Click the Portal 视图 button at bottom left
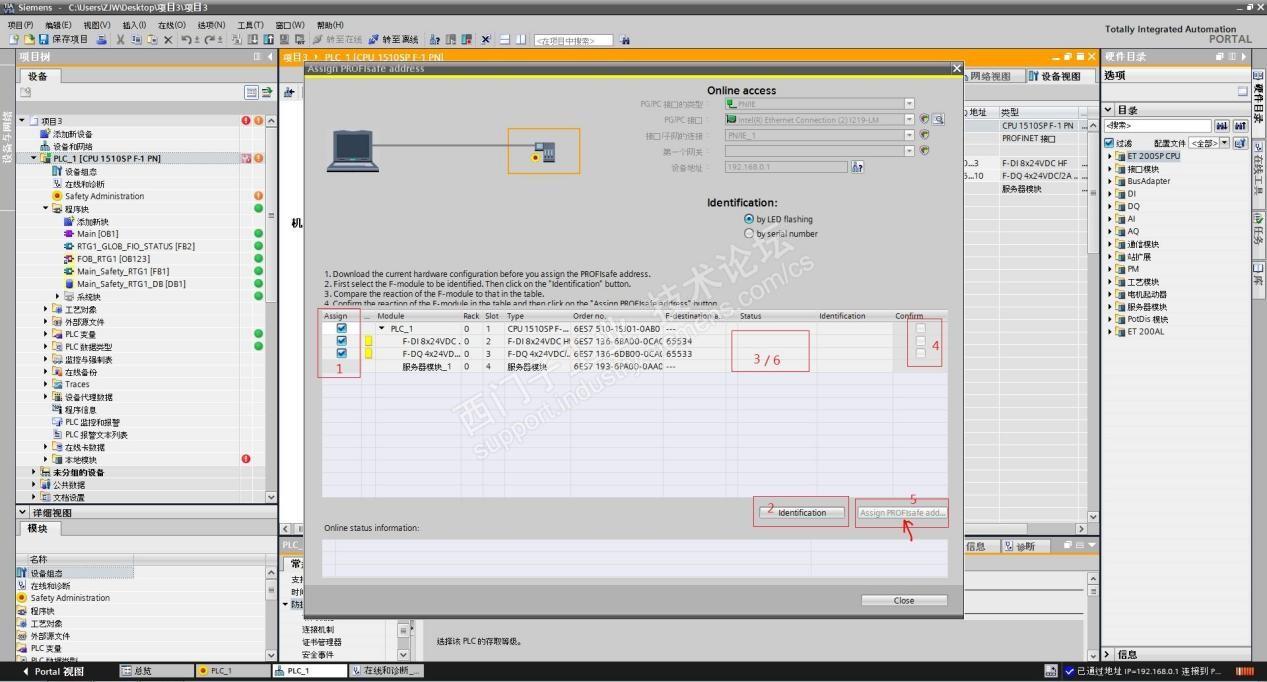Viewport: 1267px width, 682px height. [54, 671]
